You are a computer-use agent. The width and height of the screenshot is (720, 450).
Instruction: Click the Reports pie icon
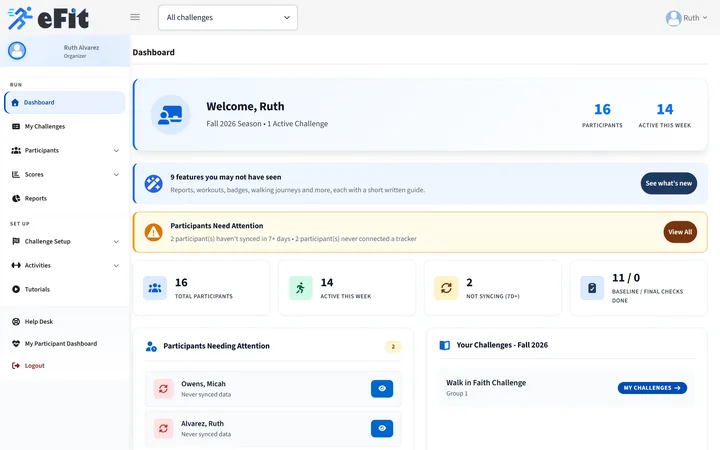16,198
